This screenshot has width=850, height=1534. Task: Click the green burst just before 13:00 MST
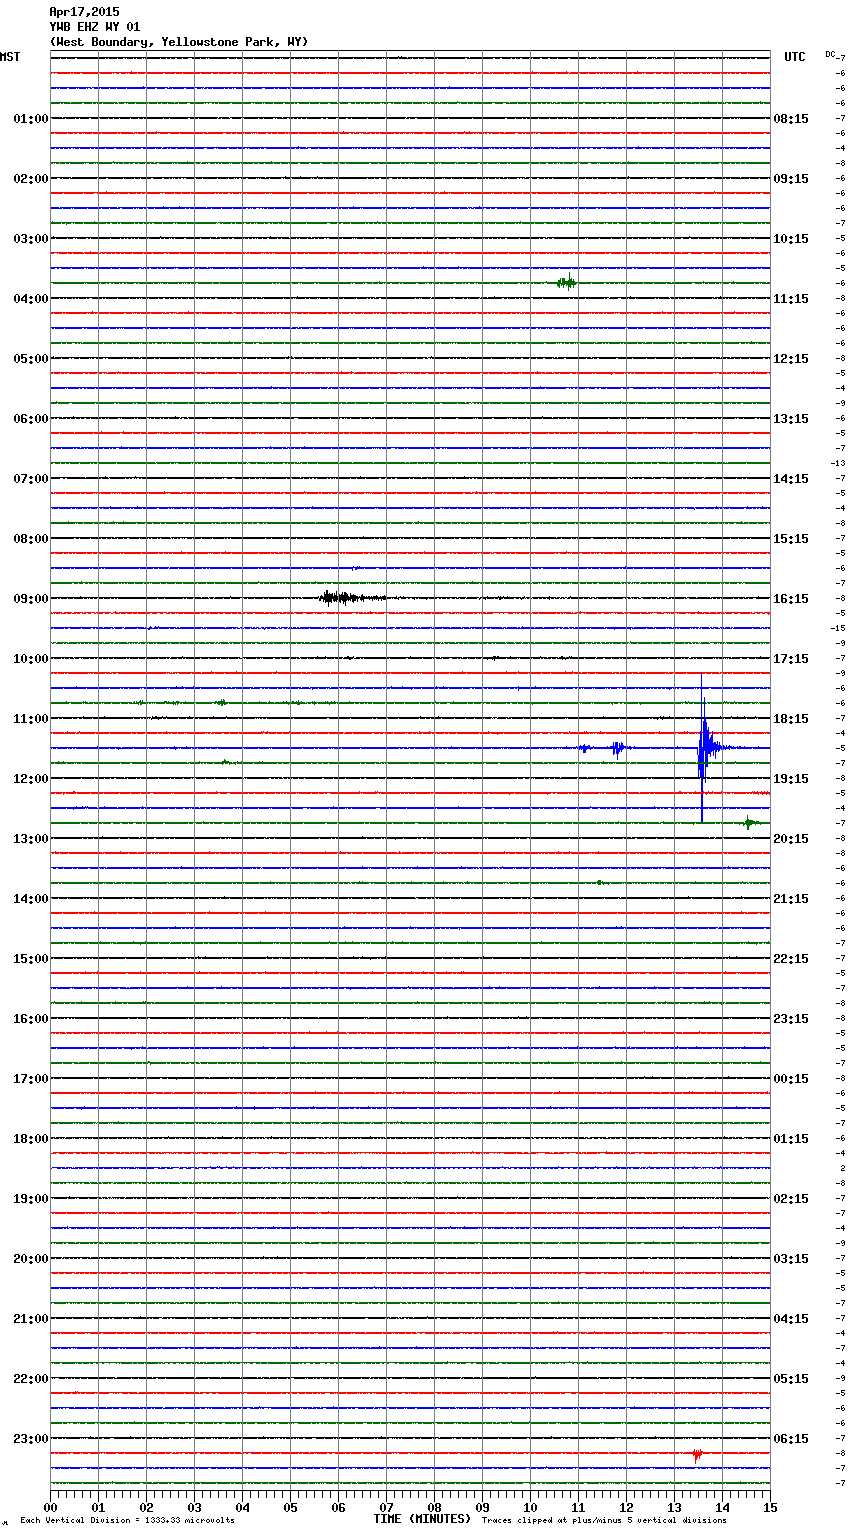tap(749, 823)
